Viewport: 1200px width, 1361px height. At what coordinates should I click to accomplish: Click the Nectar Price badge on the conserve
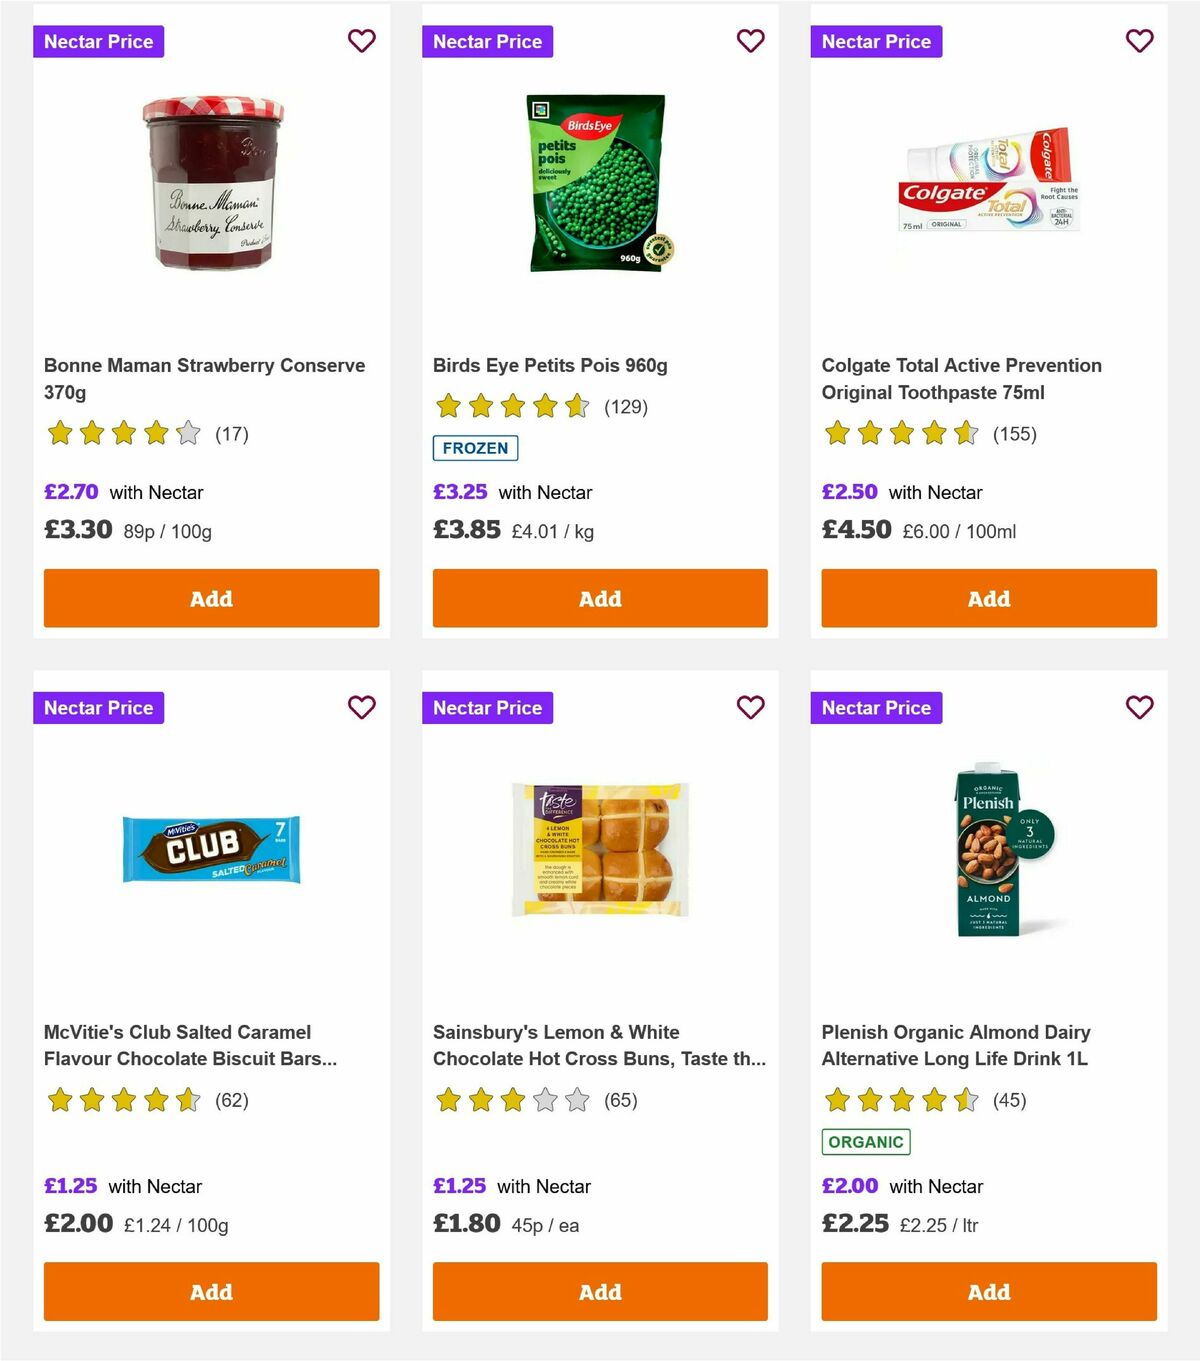point(99,41)
